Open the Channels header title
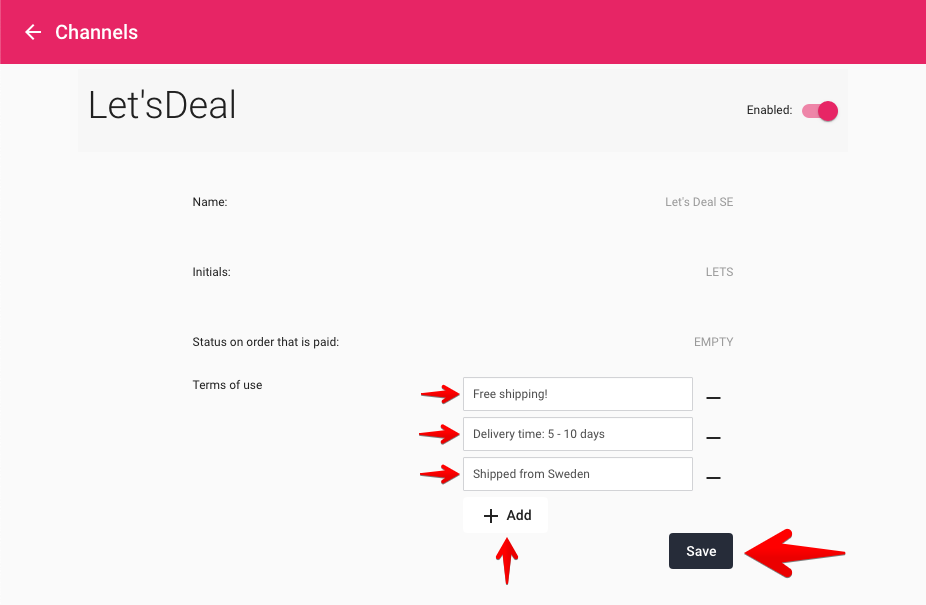926x605 pixels. pyautogui.click(x=96, y=32)
